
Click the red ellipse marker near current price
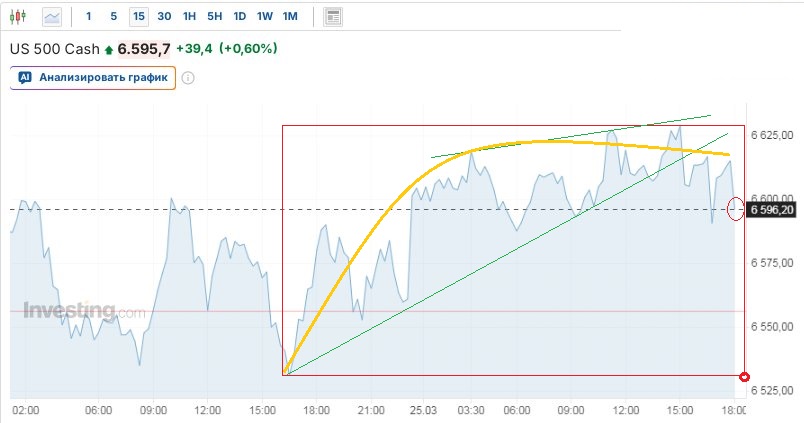pyautogui.click(x=736, y=208)
